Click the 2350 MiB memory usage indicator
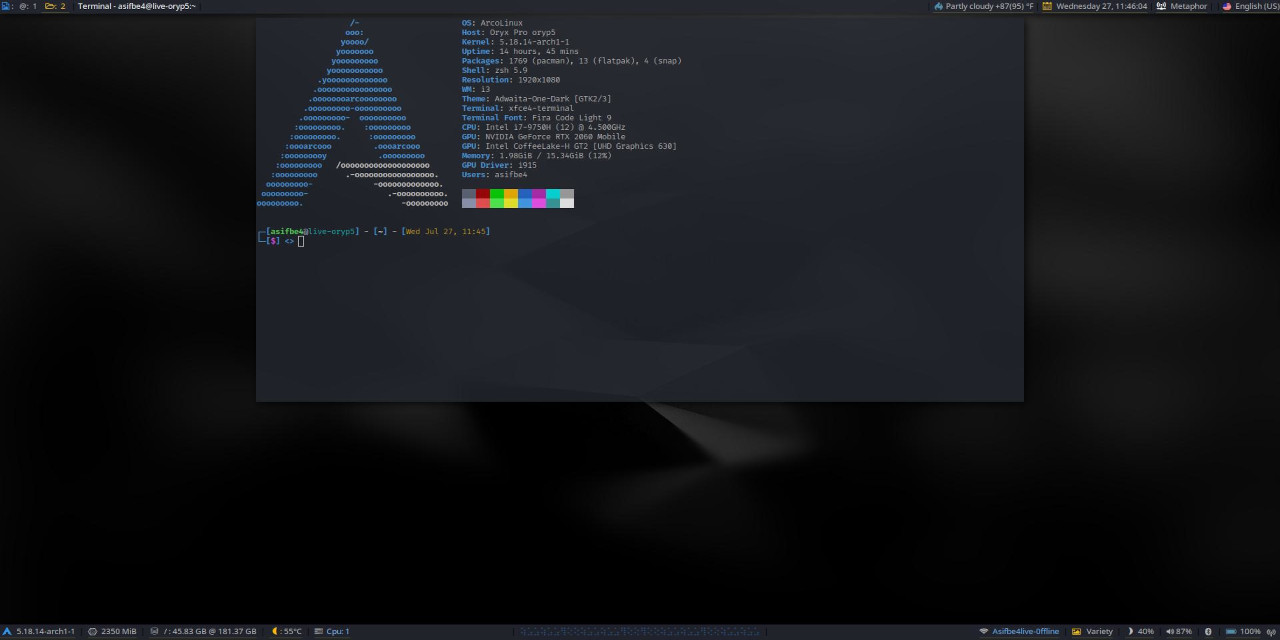 pos(112,632)
